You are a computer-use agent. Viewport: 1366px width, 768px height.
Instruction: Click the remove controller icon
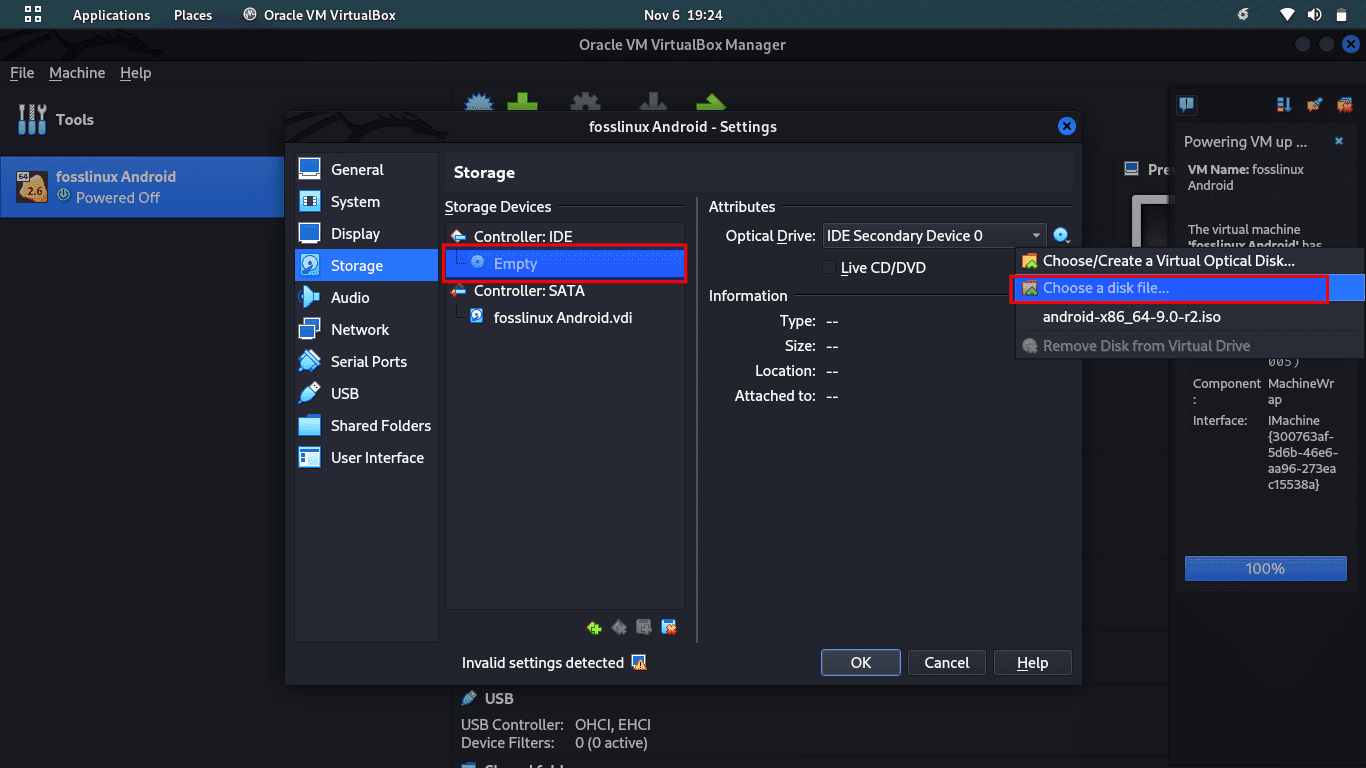(619, 628)
